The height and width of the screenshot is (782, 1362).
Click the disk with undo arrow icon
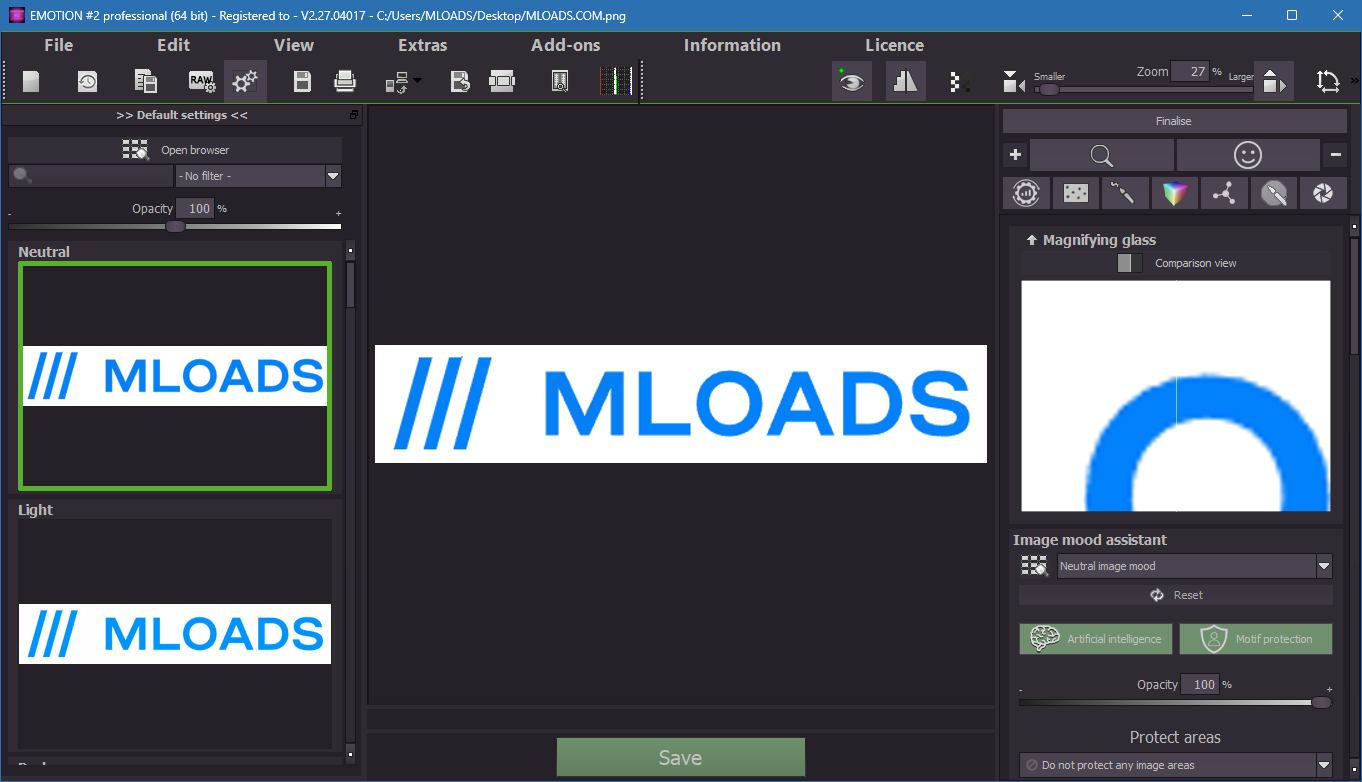(460, 82)
